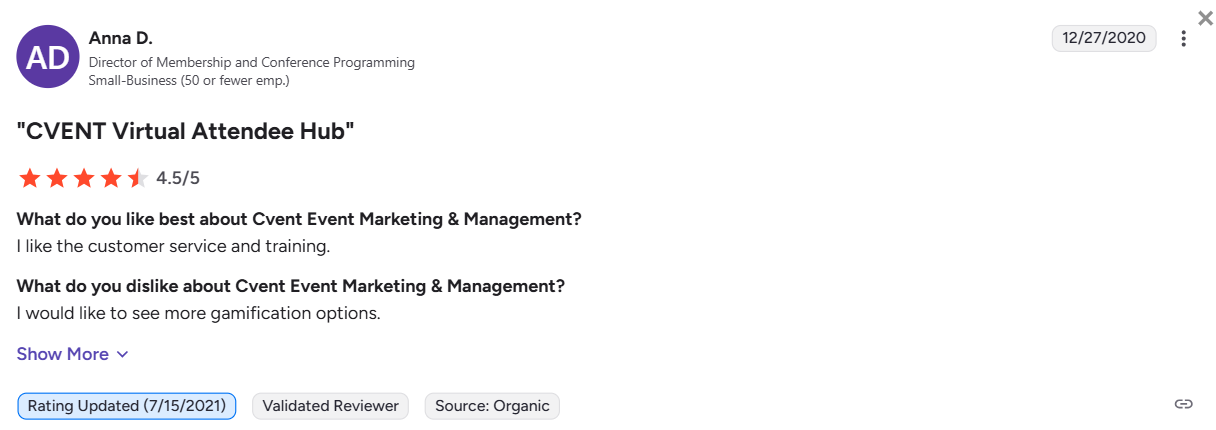1216x430 pixels.
Task: Click the Validated Reviewer badge
Action: tap(330, 406)
